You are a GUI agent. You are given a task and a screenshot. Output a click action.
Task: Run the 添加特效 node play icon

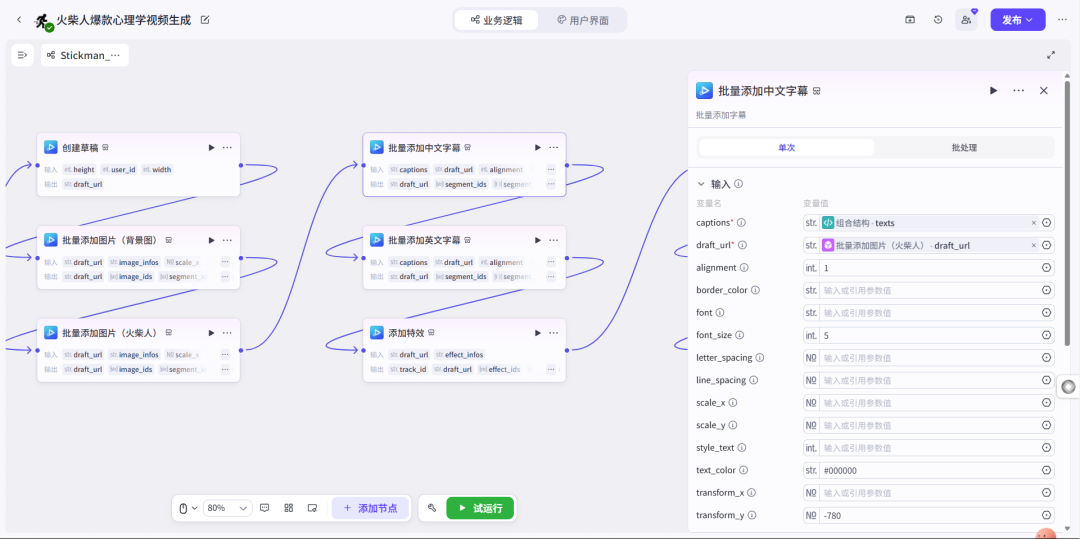click(538, 333)
